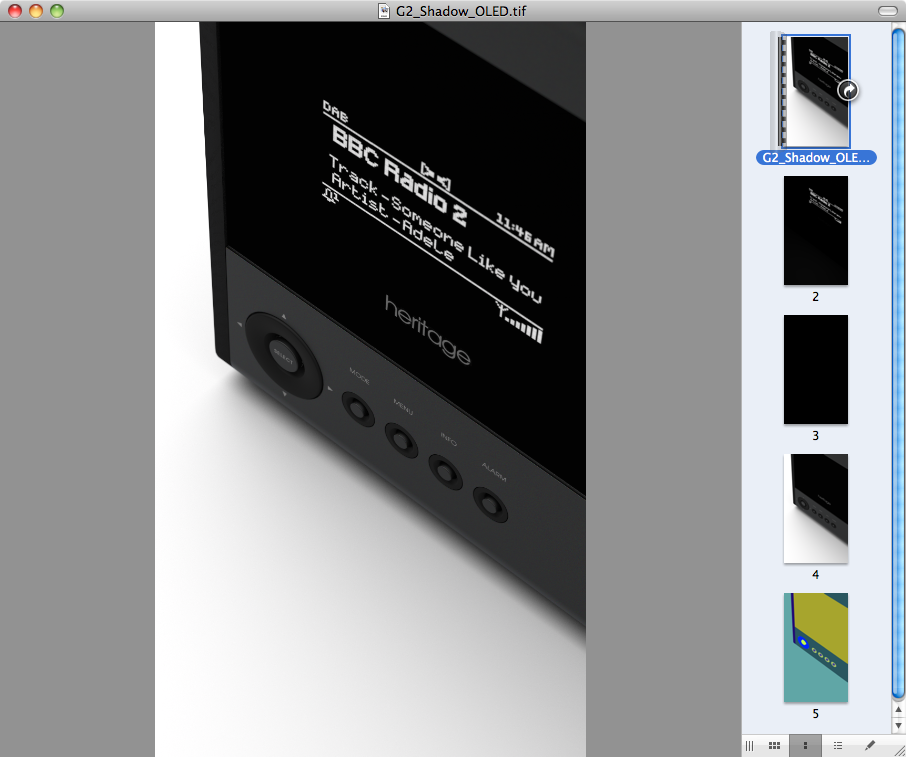Image resolution: width=906 pixels, height=757 pixels.
Task: Select the teal and yellow page 5 thumbnail
Action: coord(816,647)
